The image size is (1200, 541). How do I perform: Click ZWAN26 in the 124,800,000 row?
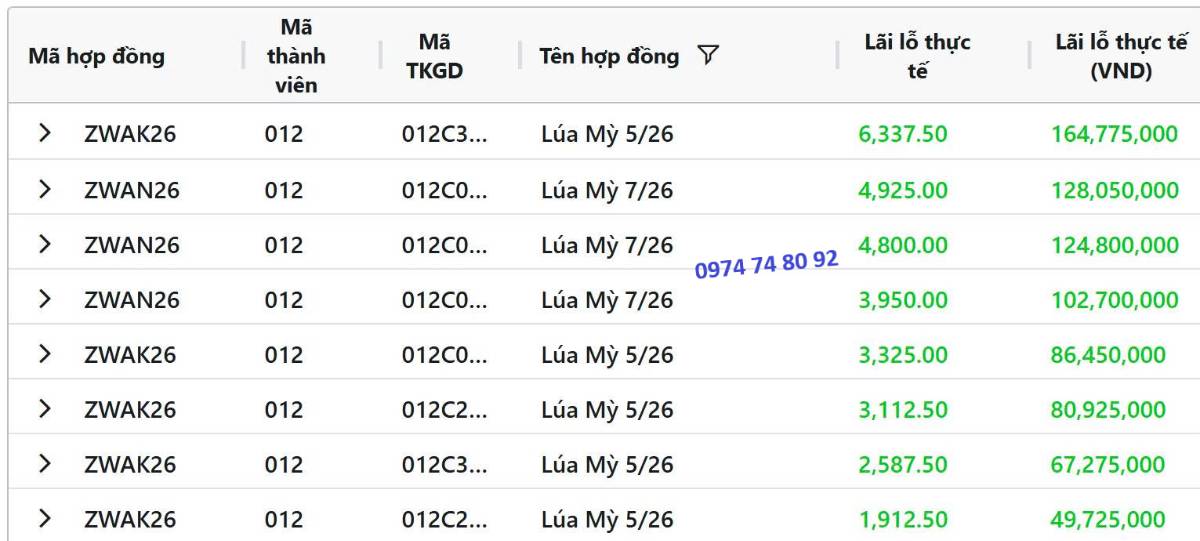(x=132, y=245)
